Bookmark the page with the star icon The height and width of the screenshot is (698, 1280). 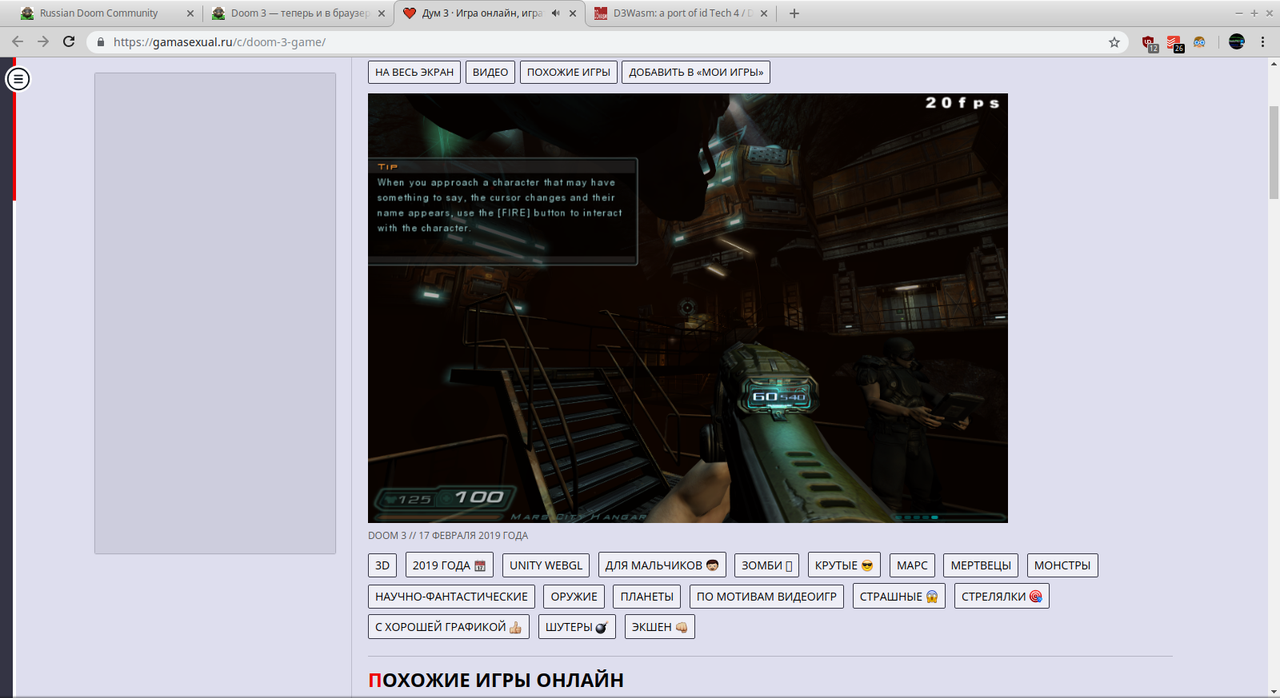tap(1114, 42)
